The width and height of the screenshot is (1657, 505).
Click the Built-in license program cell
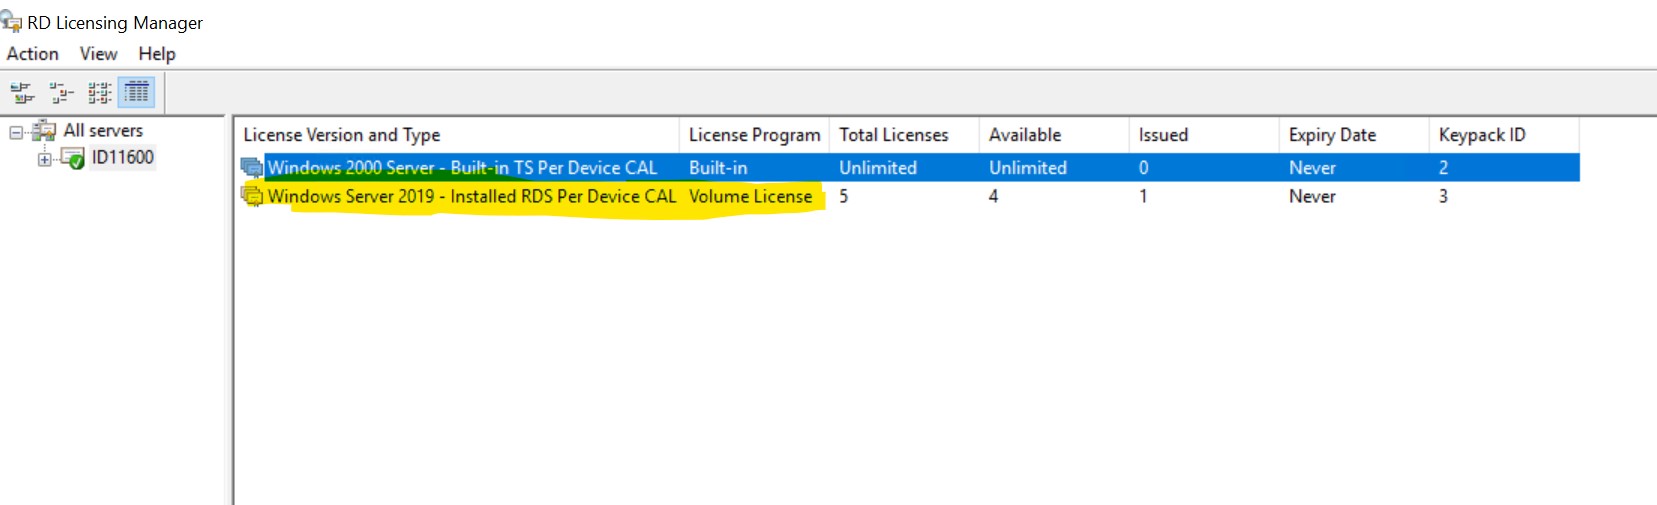tap(718, 168)
